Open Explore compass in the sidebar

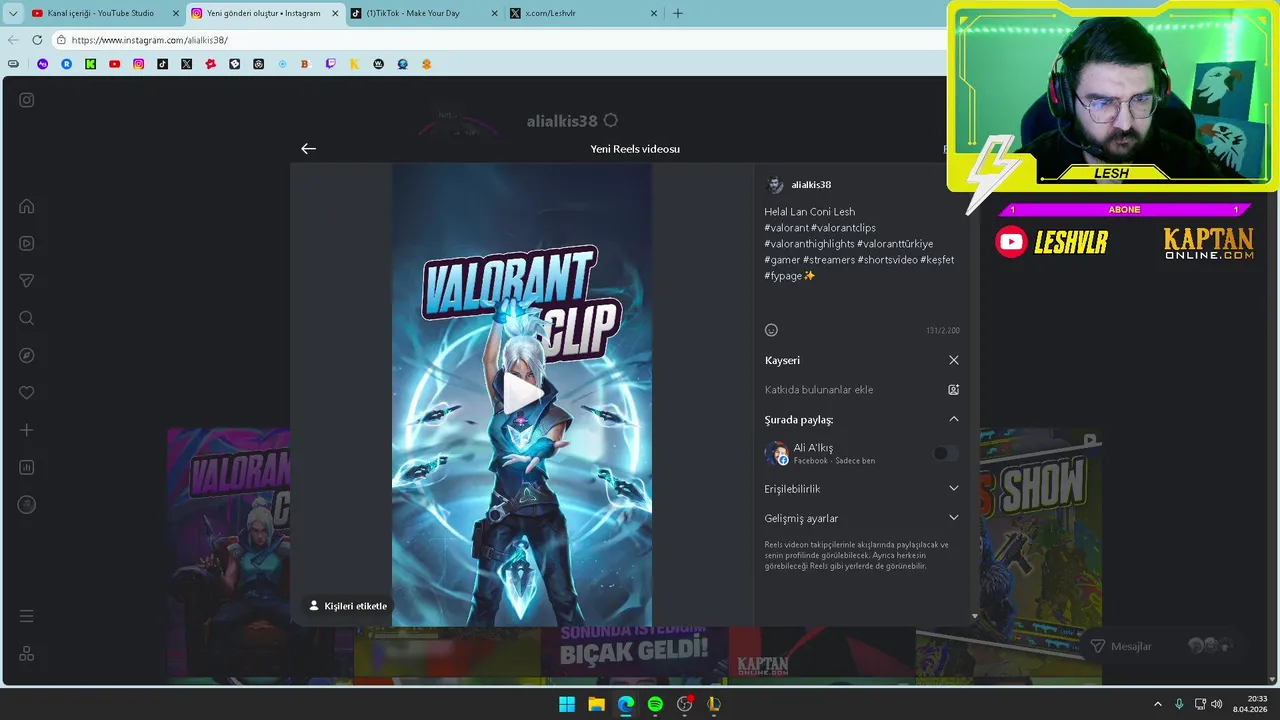[x=27, y=355]
